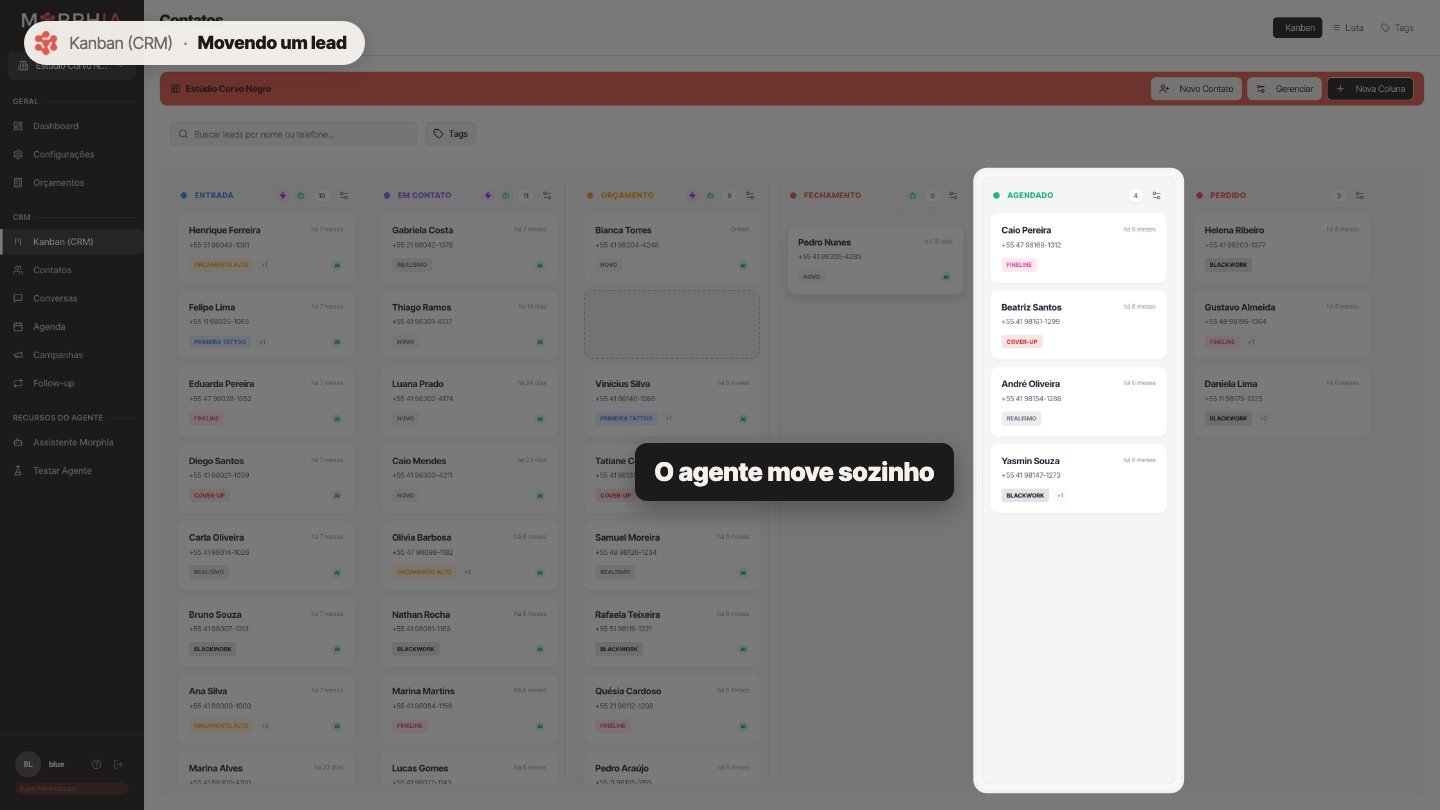The height and width of the screenshot is (810, 1440).
Task: Click the green bot icon in Orçamento
Action: pyautogui.click(x=710, y=196)
